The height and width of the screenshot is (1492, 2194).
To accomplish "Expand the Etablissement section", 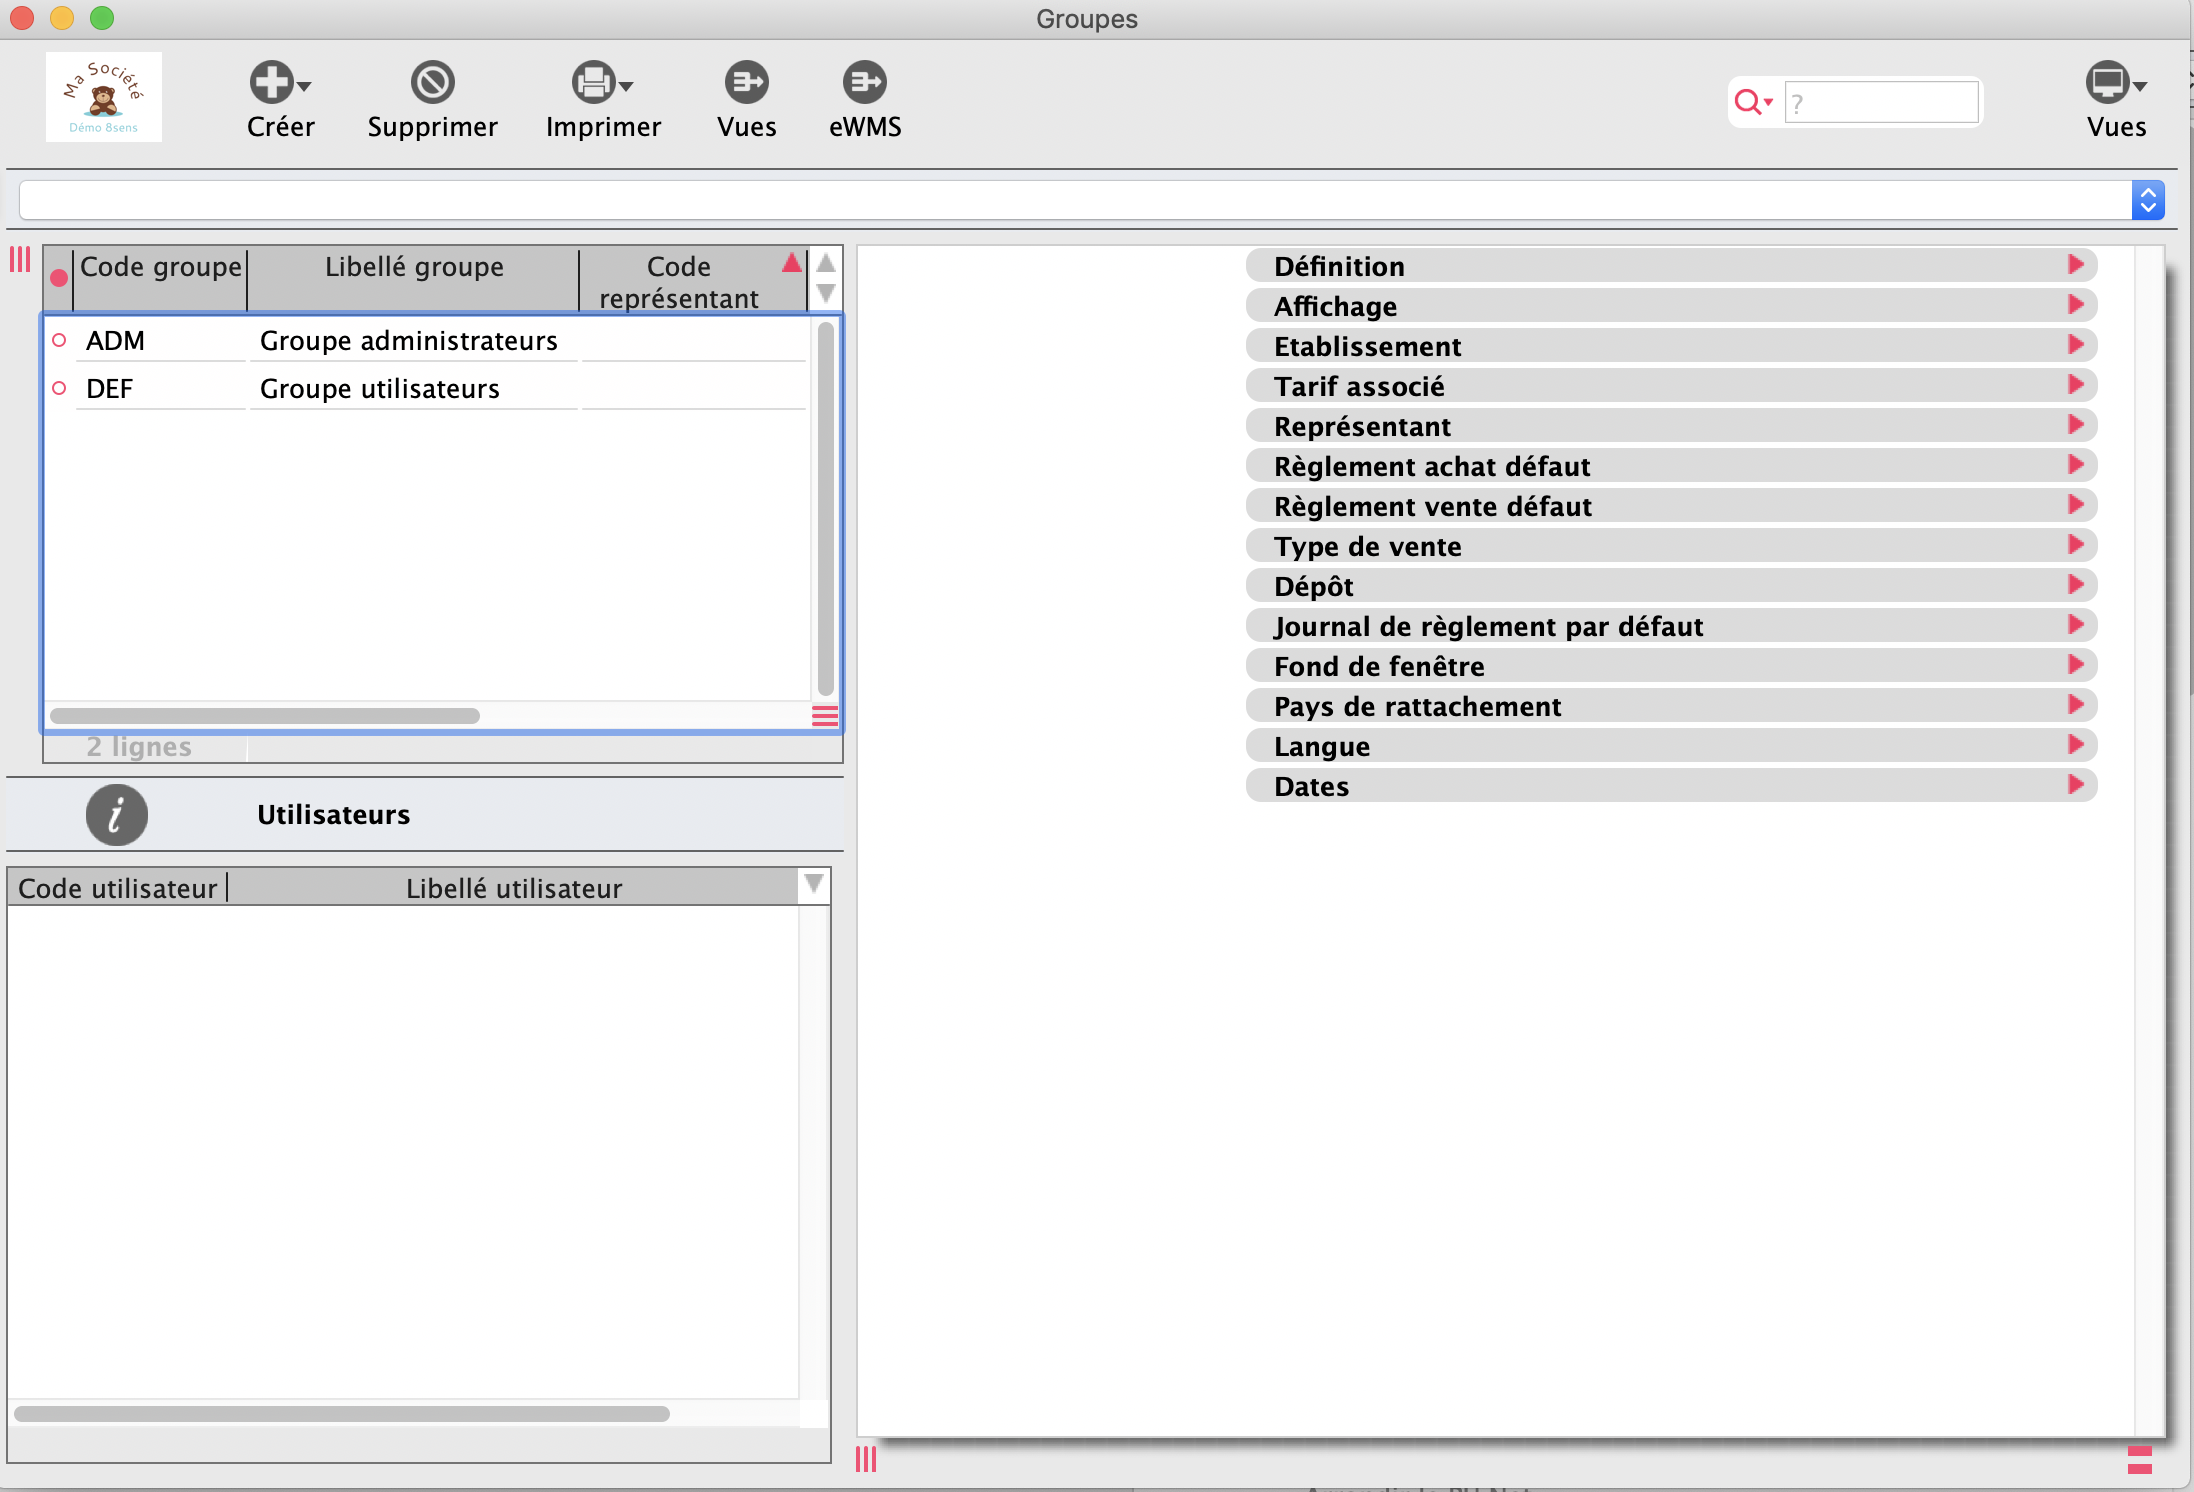I will pos(1671,346).
